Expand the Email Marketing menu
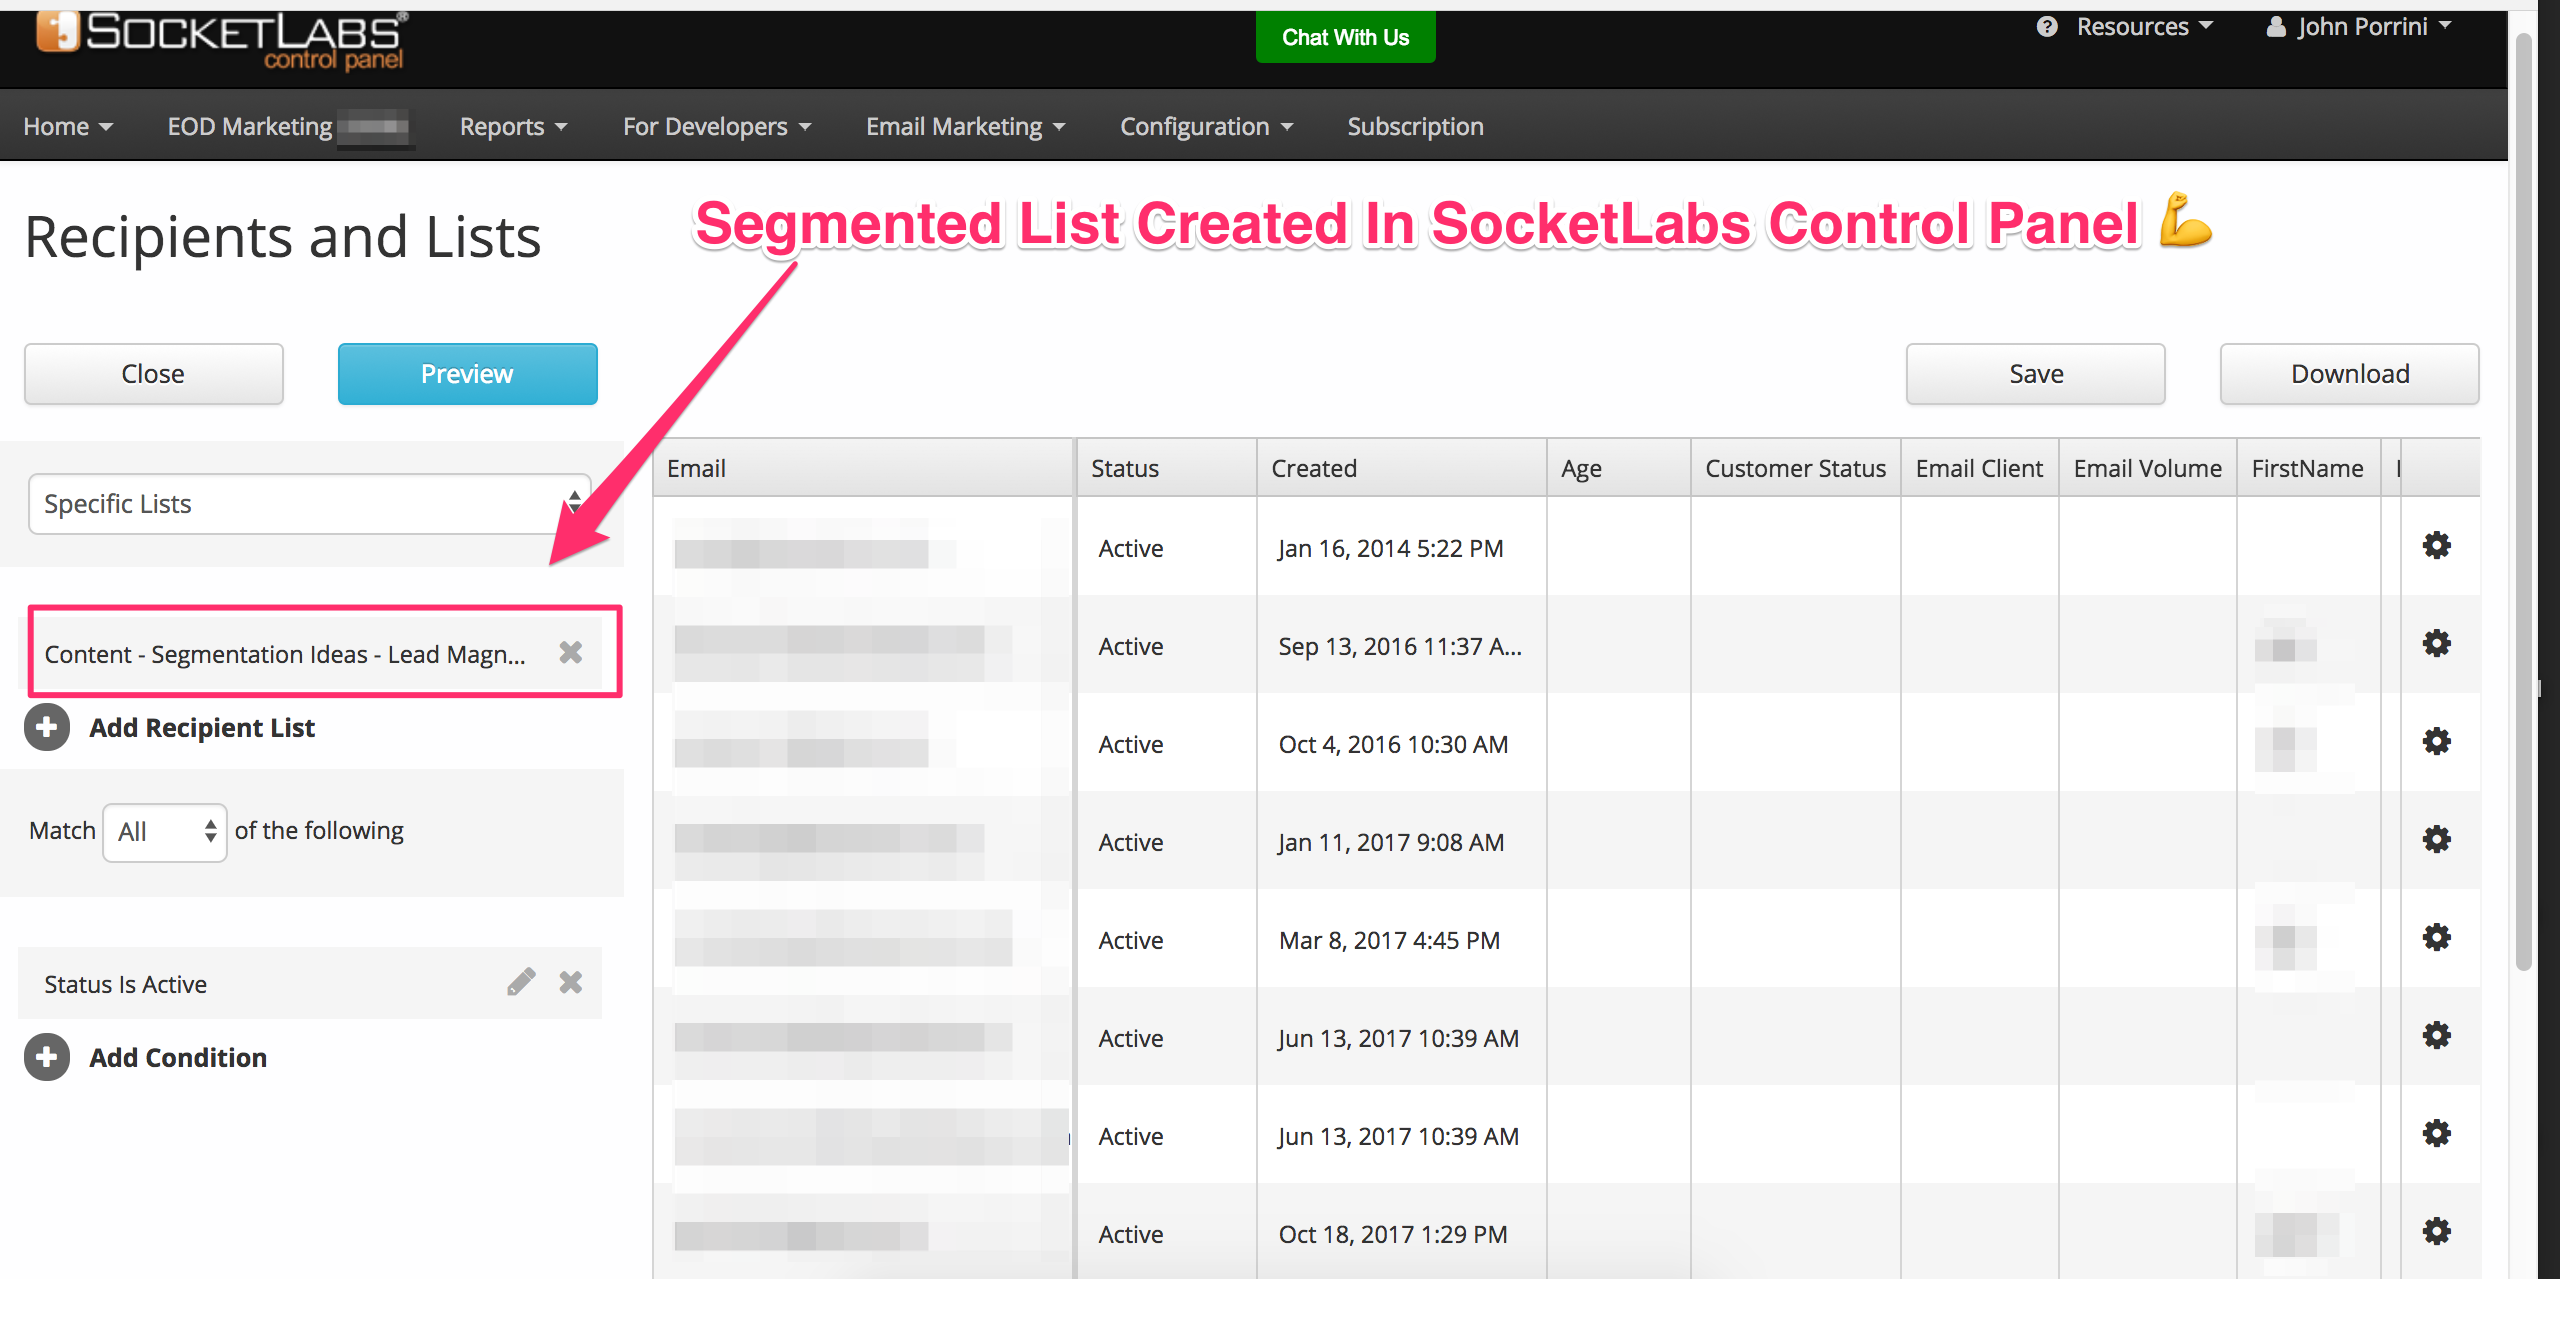Image resolution: width=2560 pixels, height=1320 pixels. click(966, 127)
